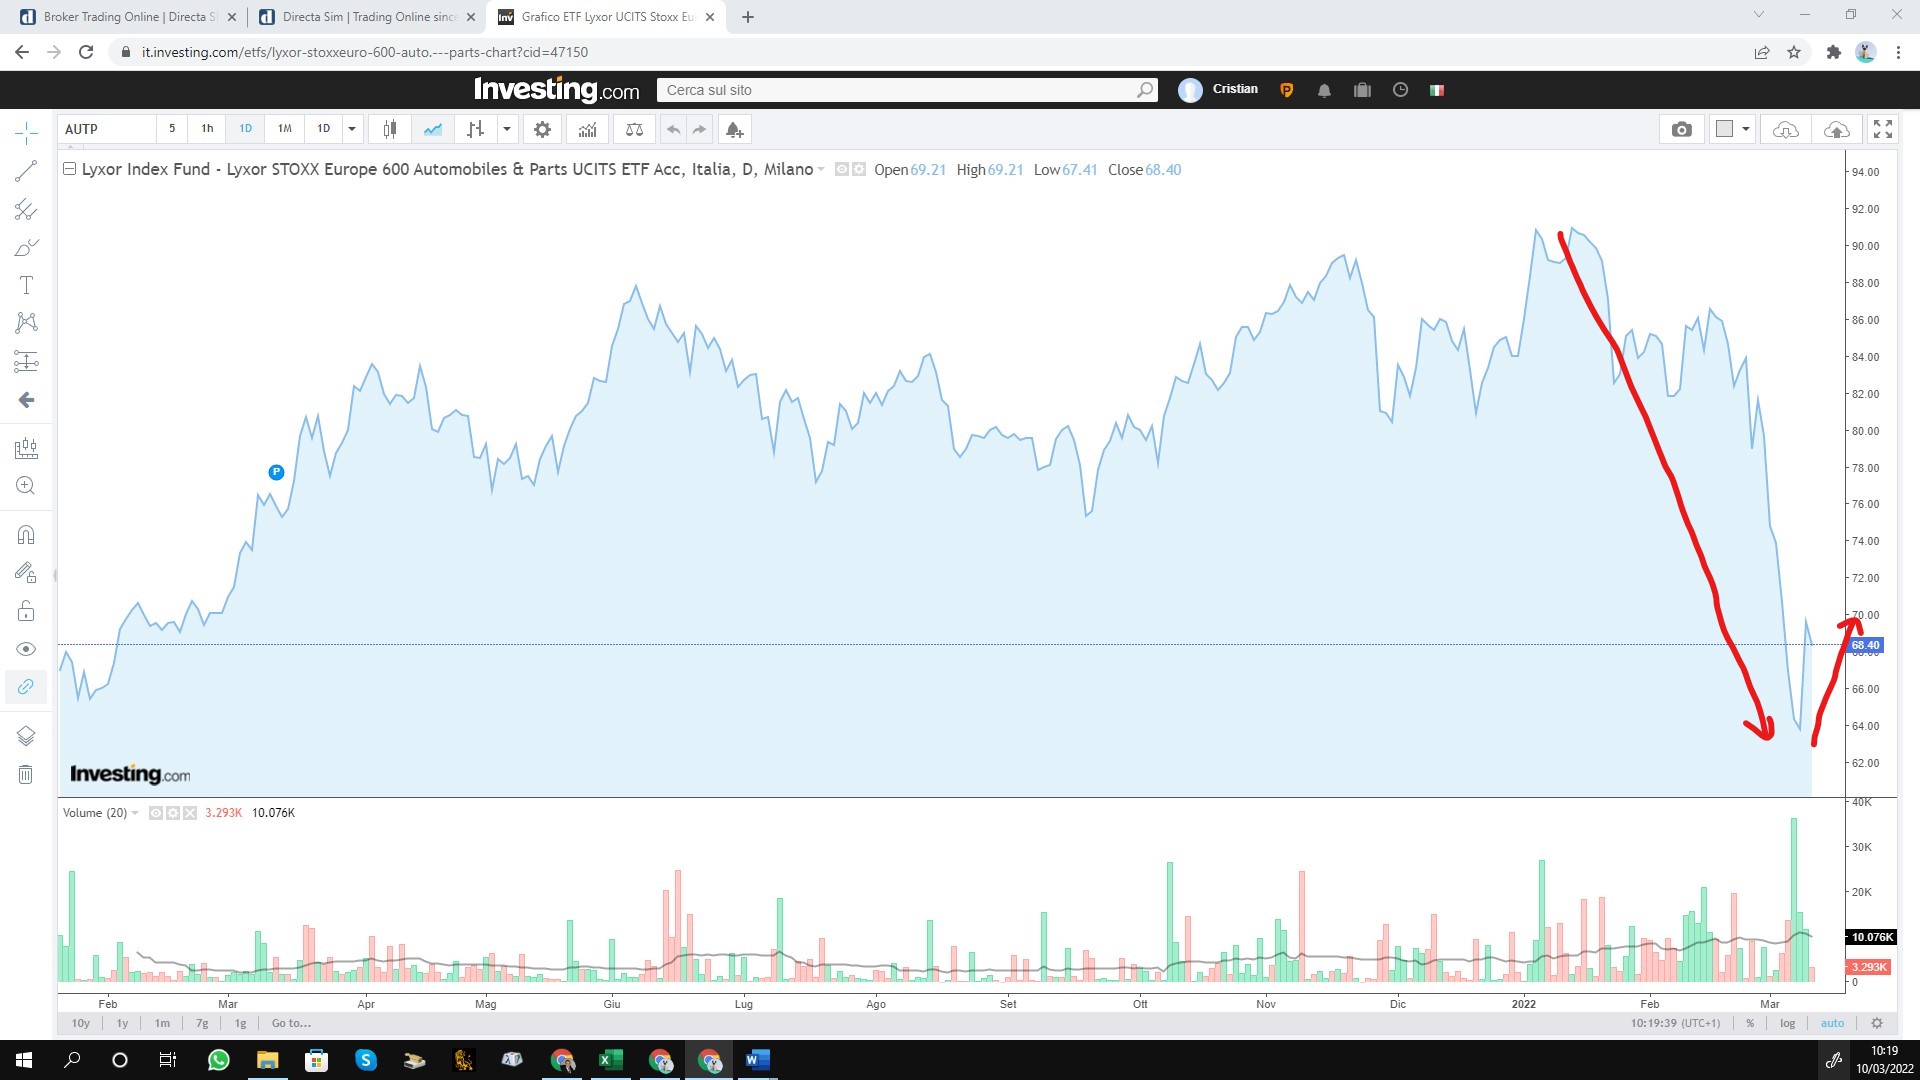Click the redo arrow
Screen dimensions: 1920x1080
(x=700, y=129)
